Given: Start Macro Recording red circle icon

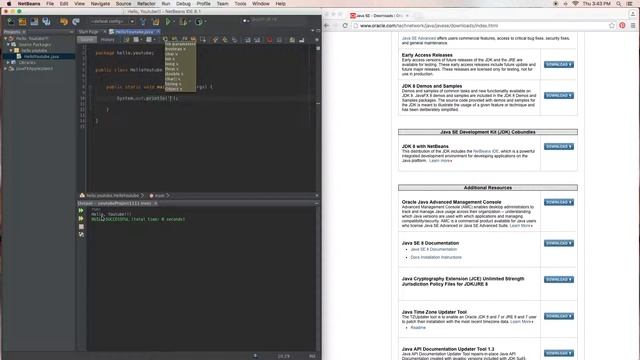Looking at the screenshot, I should (269, 40).
